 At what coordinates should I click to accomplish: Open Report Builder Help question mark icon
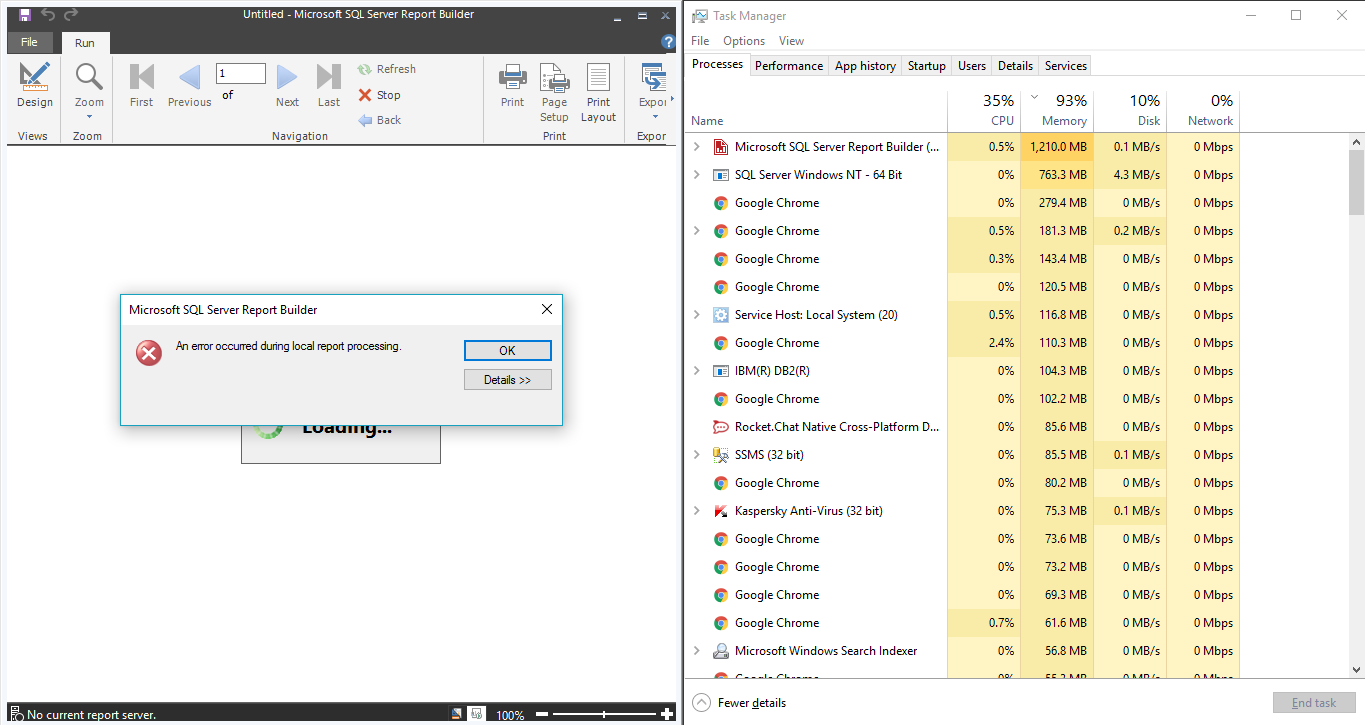point(669,42)
